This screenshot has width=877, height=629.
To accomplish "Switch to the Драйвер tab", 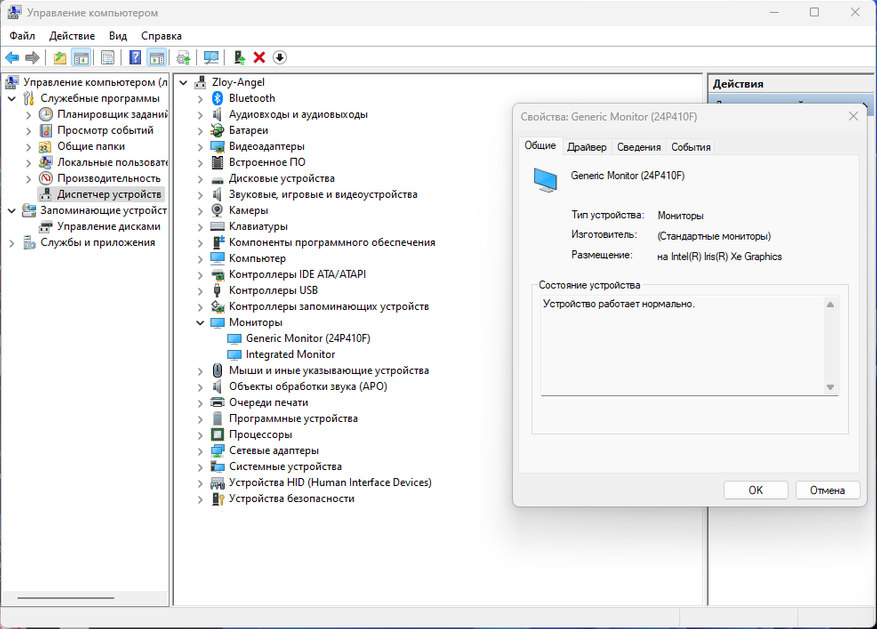I will point(586,147).
